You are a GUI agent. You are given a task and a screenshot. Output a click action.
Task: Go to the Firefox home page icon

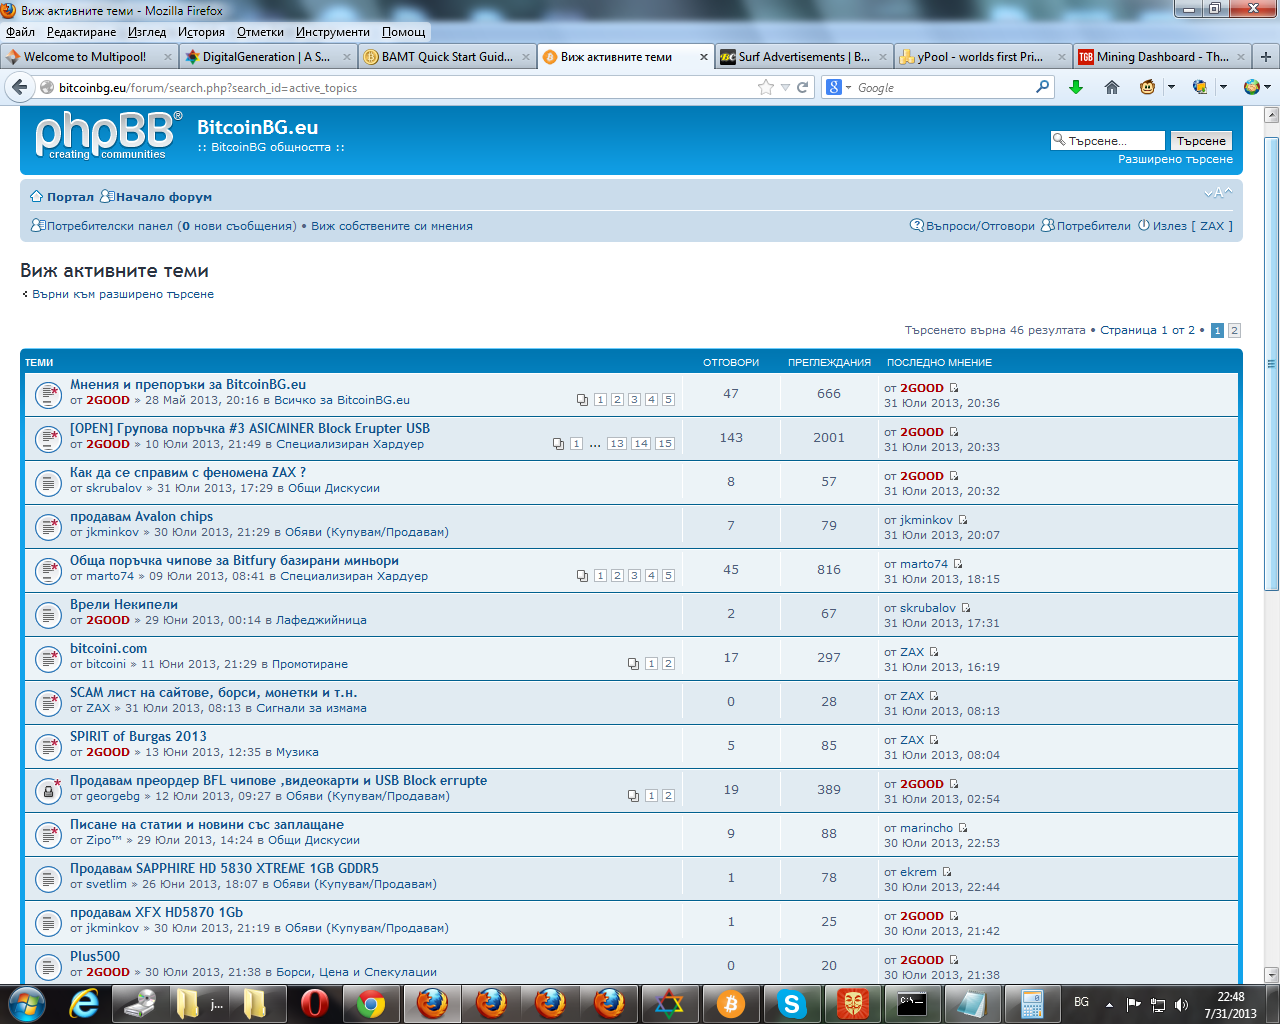pos(1111,87)
